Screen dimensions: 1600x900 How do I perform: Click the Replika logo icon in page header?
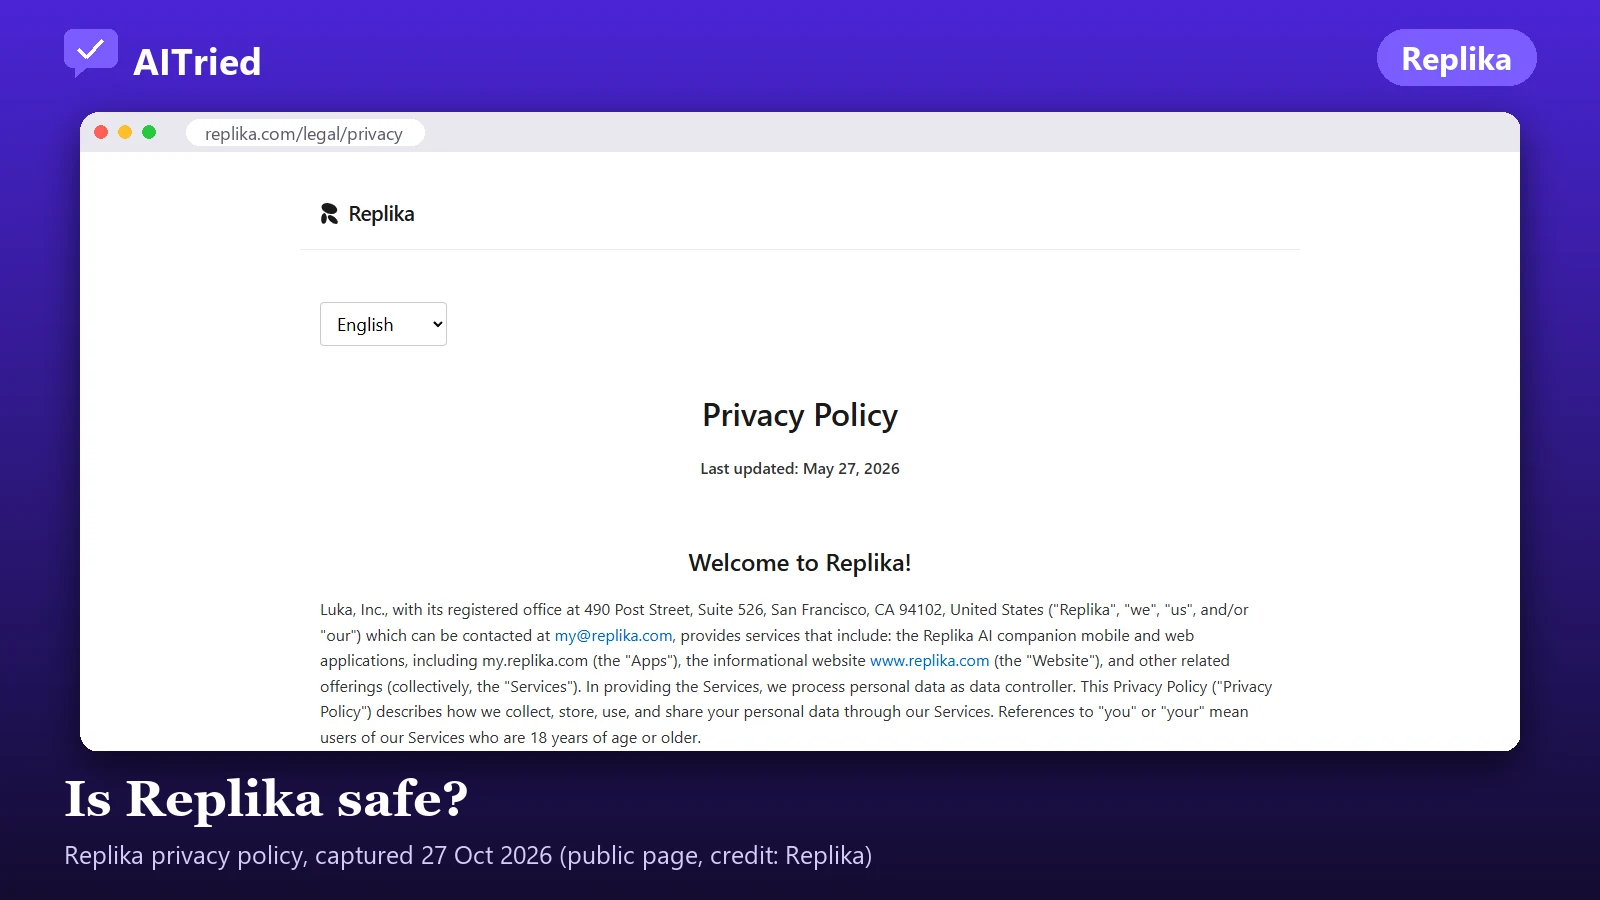pos(329,214)
